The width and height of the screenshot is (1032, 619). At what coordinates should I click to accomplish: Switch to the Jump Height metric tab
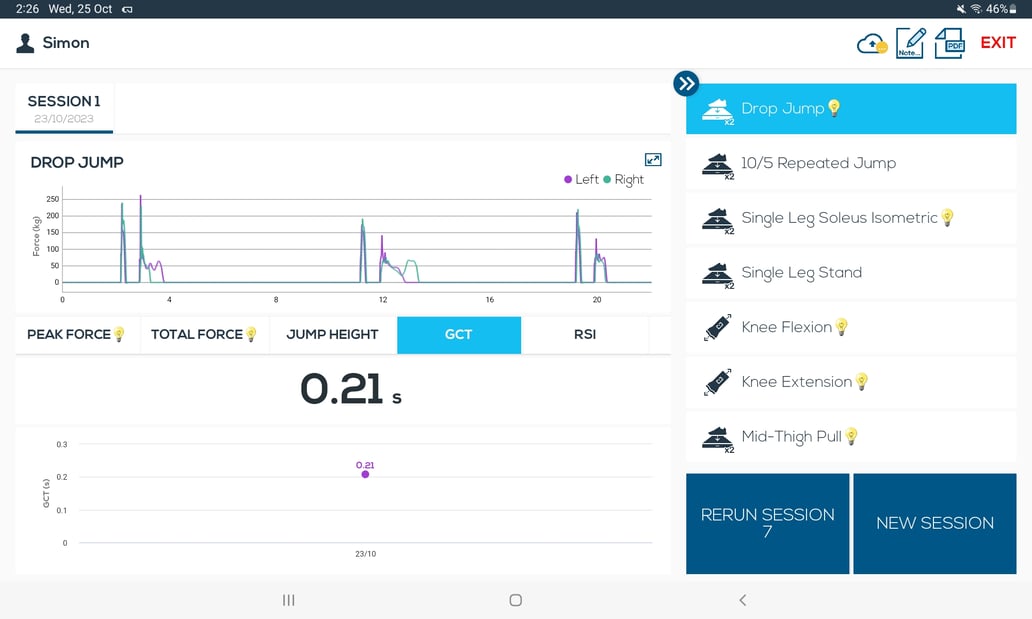(332, 335)
